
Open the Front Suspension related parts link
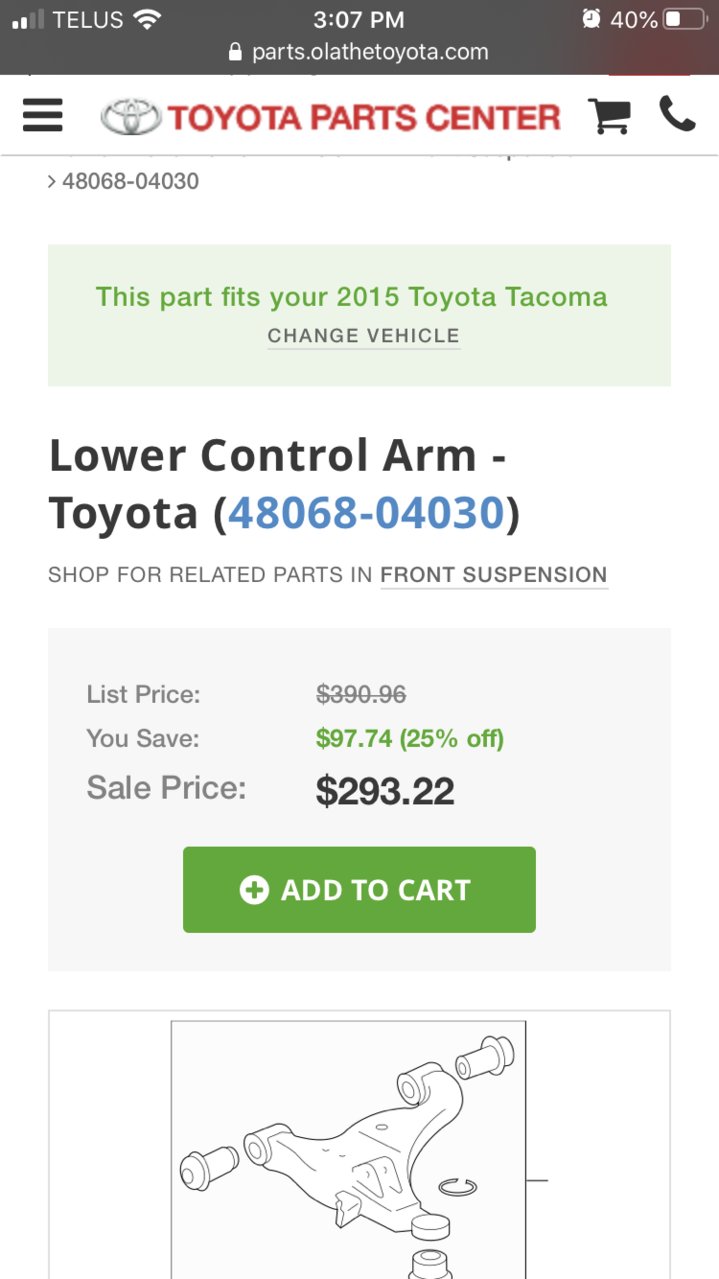tap(494, 575)
